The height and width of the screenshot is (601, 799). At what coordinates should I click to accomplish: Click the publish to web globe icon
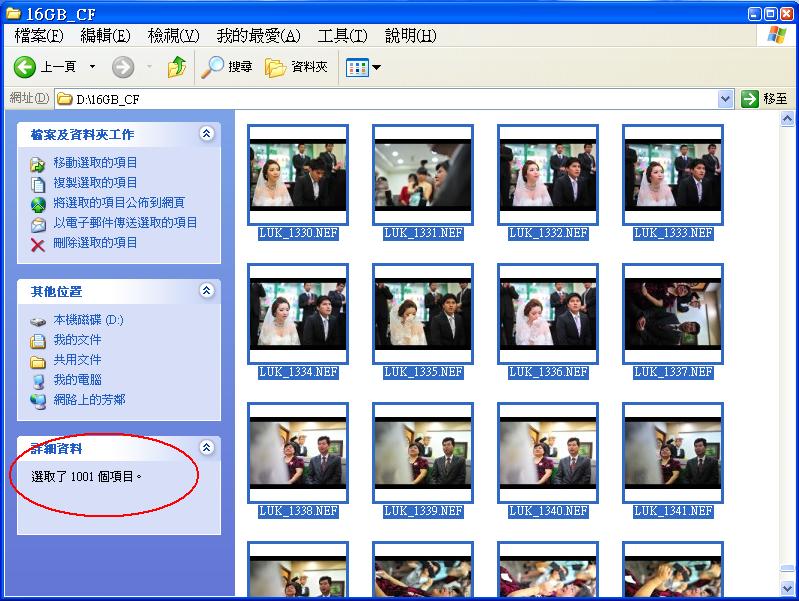point(38,204)
